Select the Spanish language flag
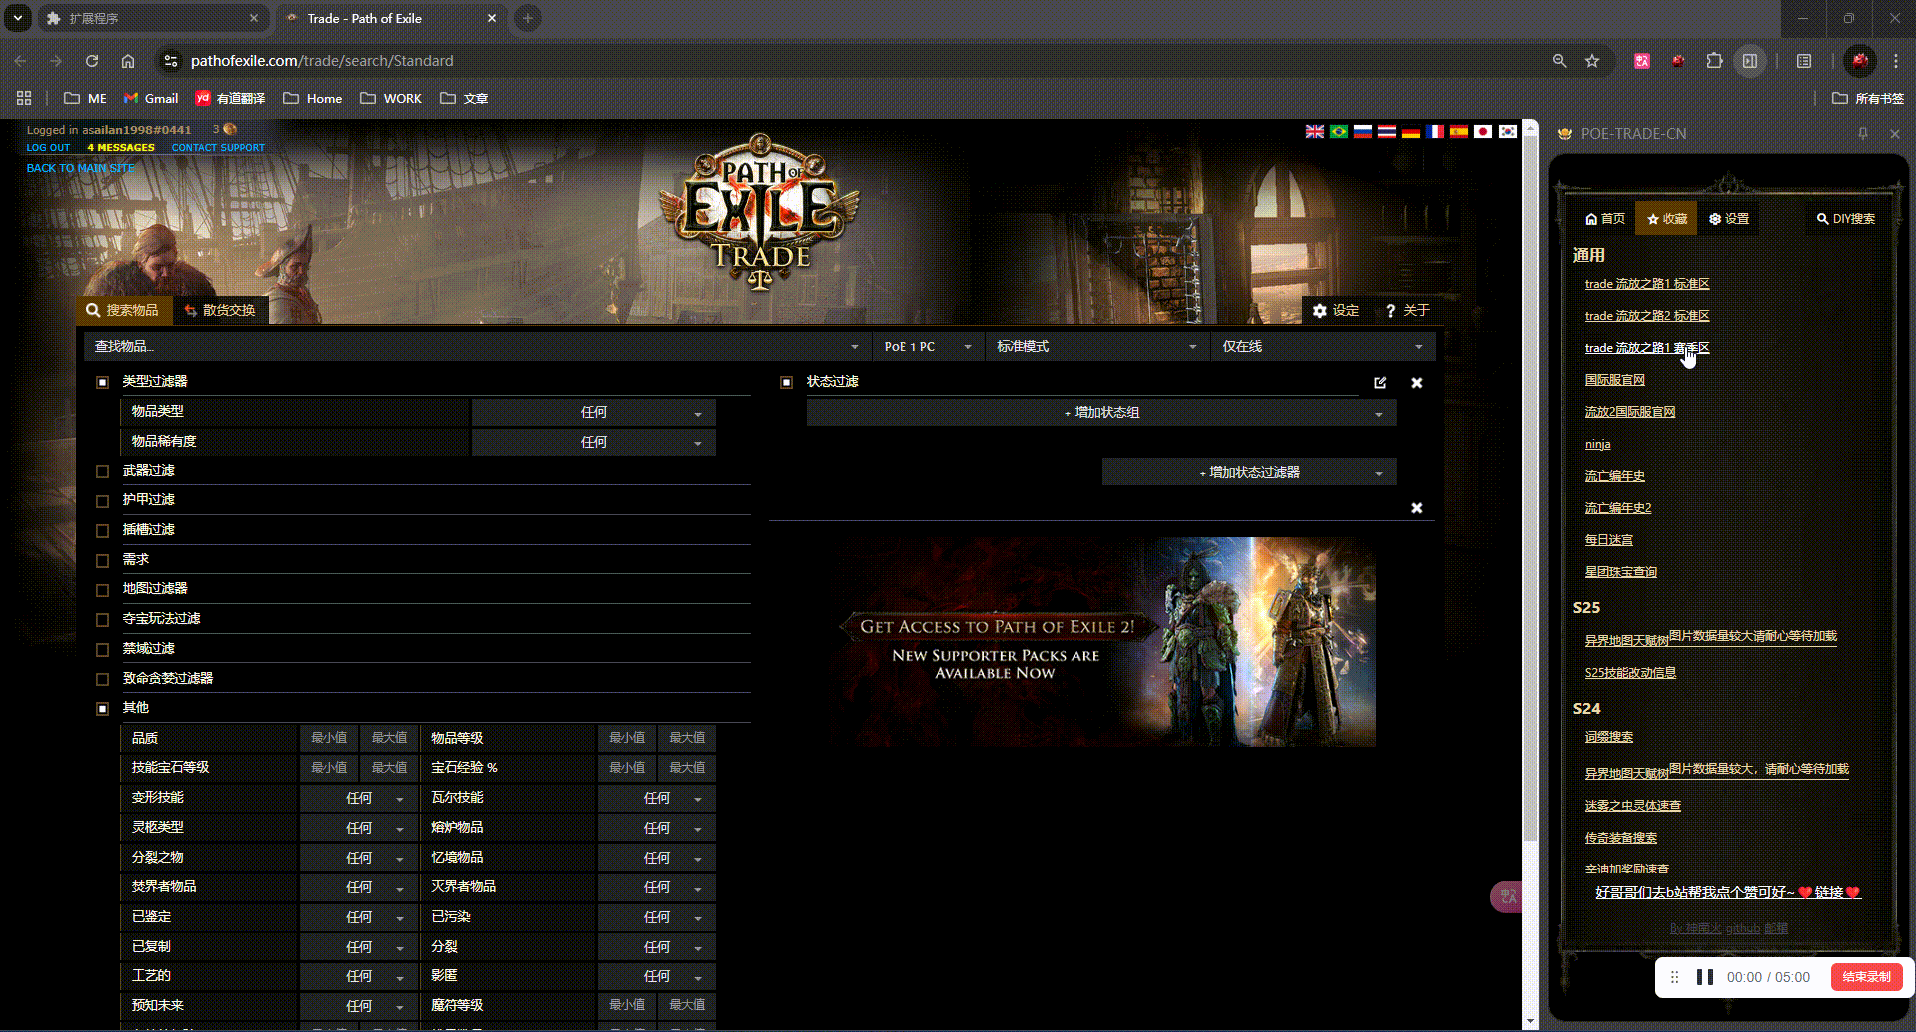Viewport: 1916px width, 1032px height. pyautogui.click(x=1459, y=132)
